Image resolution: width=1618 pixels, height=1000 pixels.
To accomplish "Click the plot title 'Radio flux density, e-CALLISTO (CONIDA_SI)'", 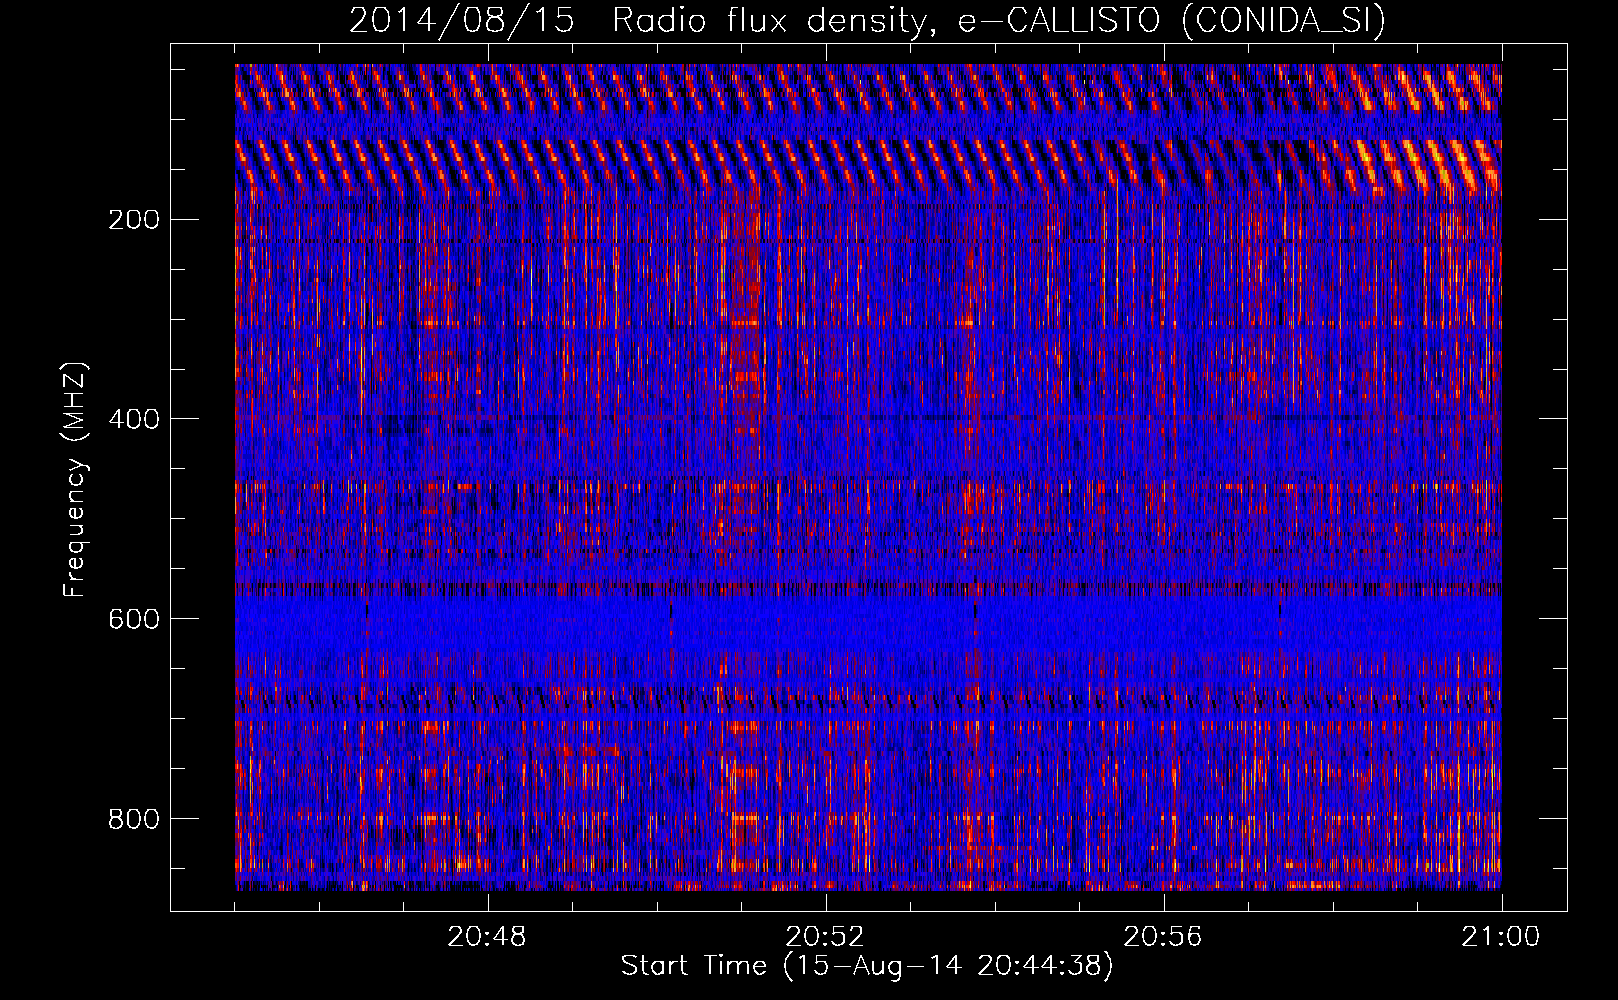I will (999, 20).
